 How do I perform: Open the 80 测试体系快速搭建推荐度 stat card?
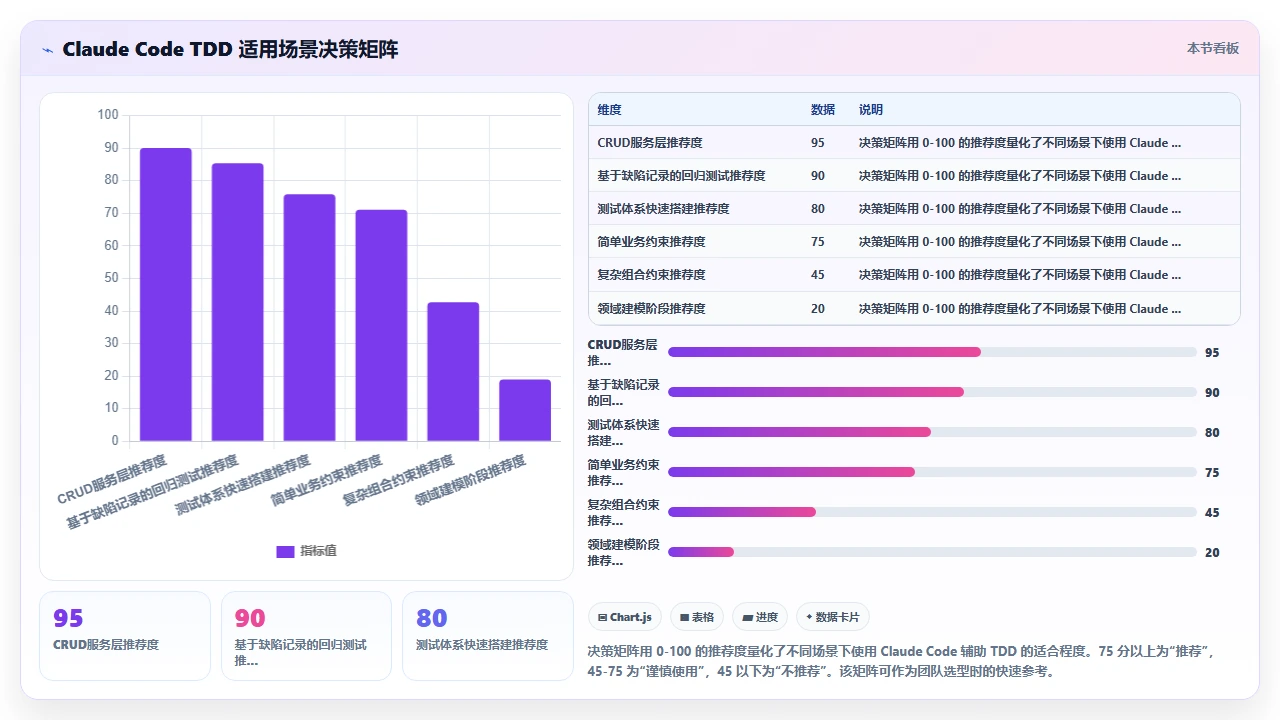tap(488, 636)
